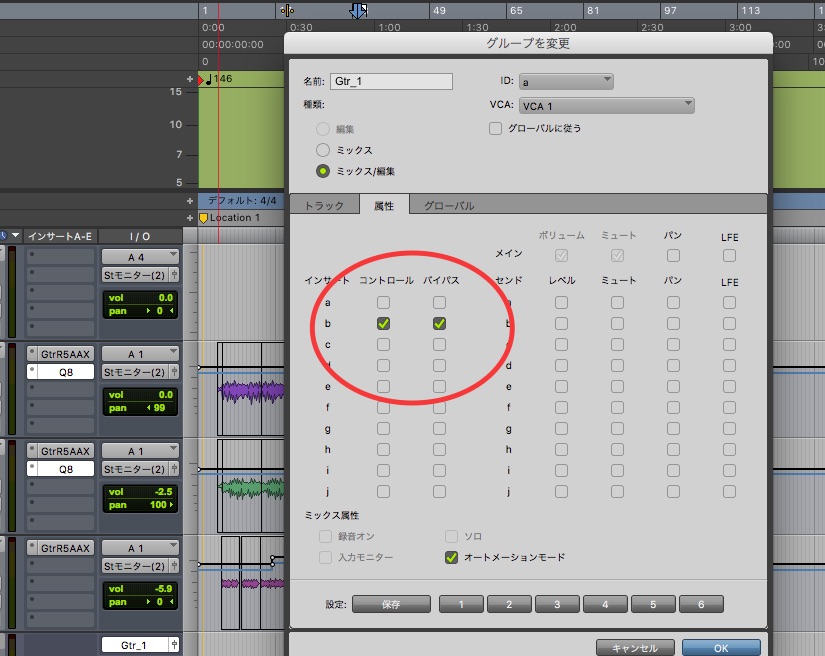
Task: Select the ミックス radio button
Action: tap(323, 150)
